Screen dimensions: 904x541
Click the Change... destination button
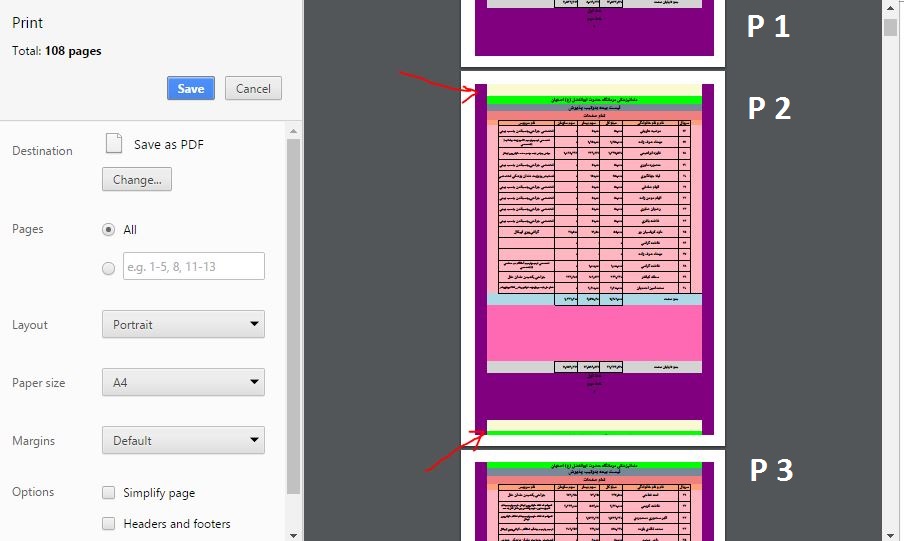tap(137, 179)
